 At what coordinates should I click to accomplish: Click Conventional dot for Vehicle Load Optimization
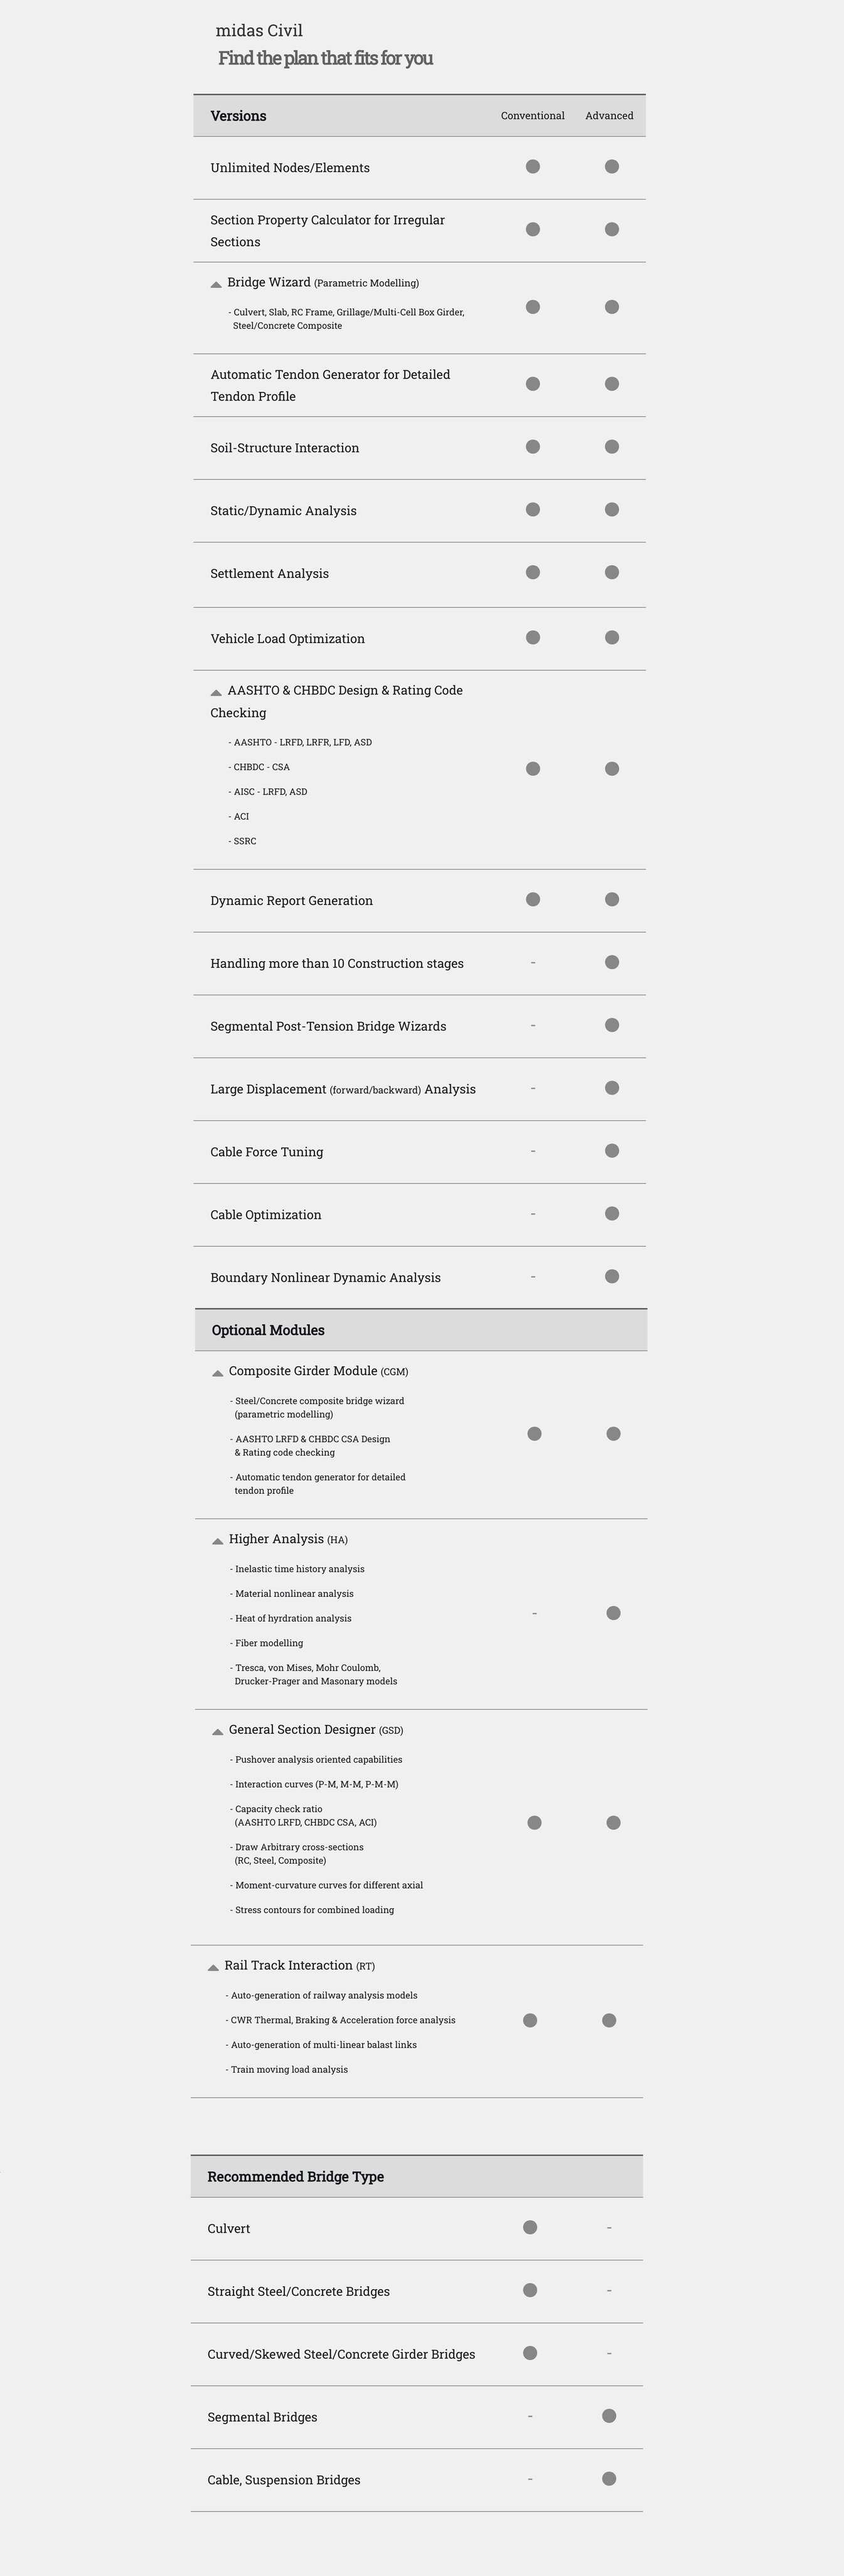tap(533, 637)
